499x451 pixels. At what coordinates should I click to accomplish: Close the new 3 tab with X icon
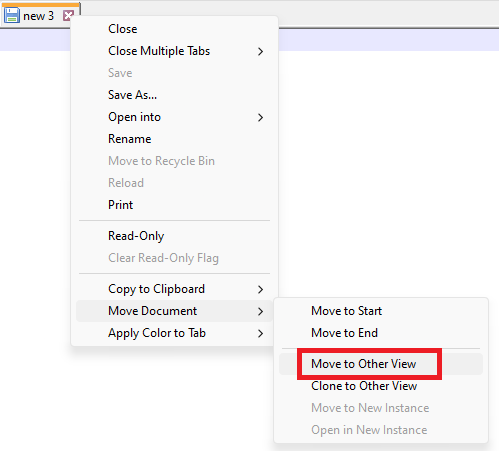pyautogui.click(x=68, y=16)
